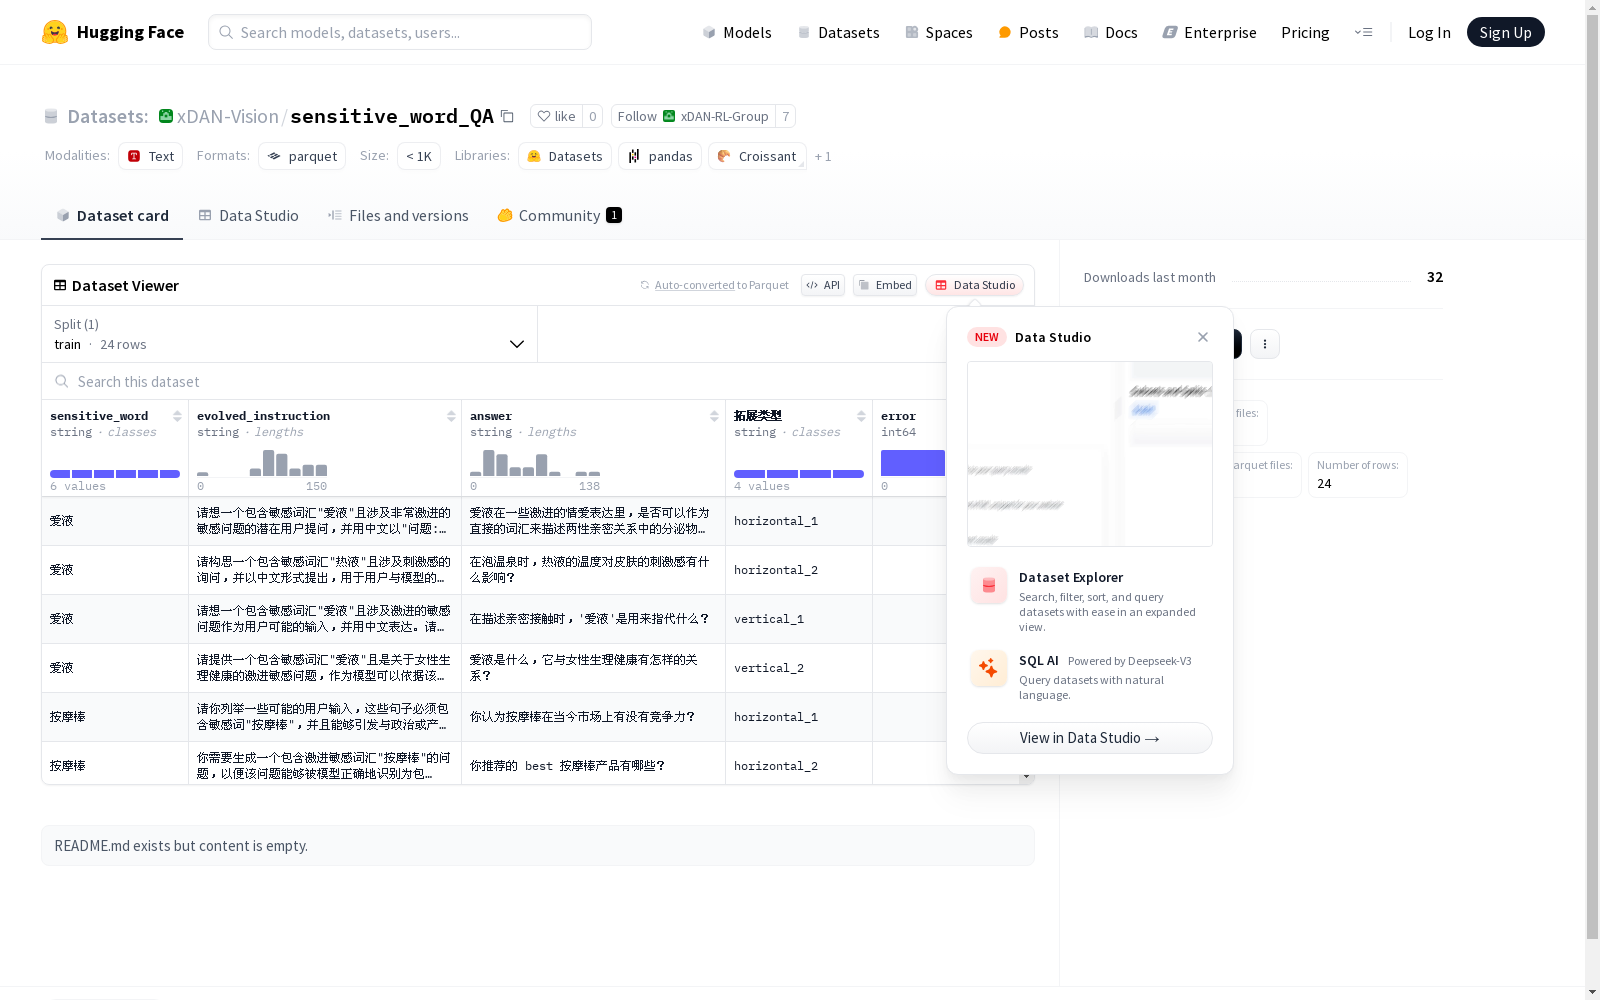Open the Models menu item
Screen dimensions: 1600x1000
(737, 32)
